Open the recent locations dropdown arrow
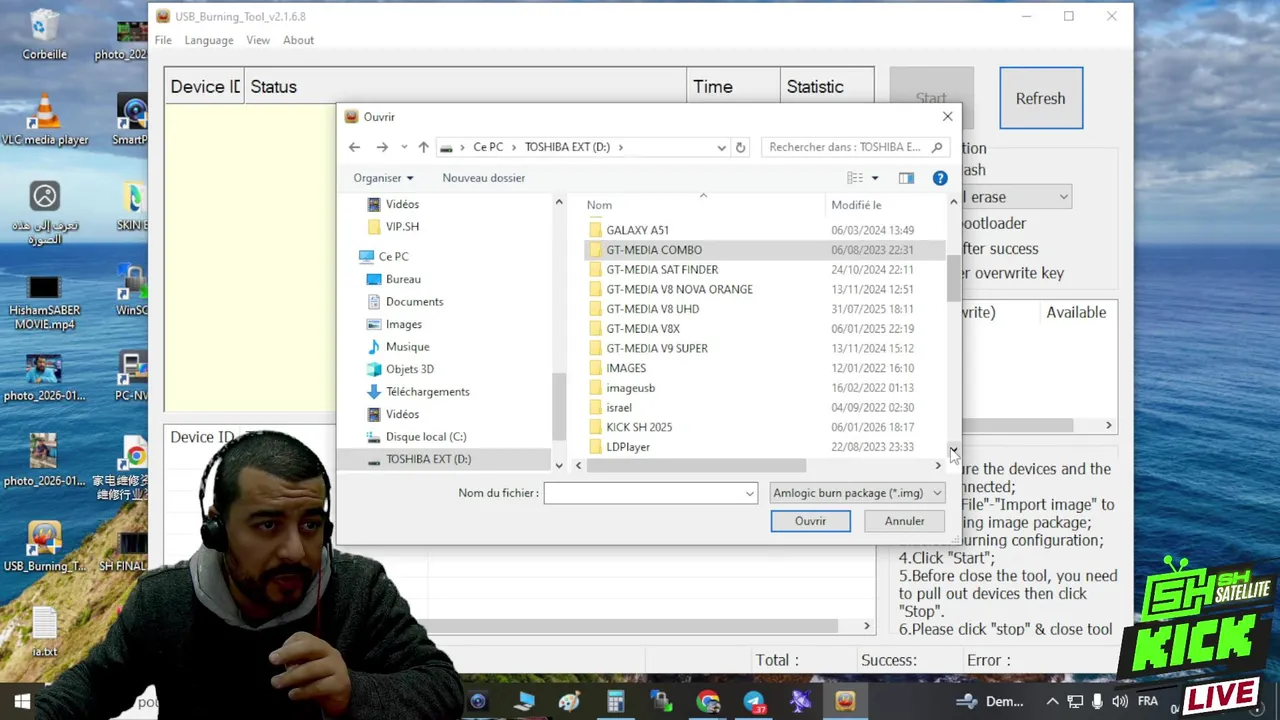 click(404, 147)
